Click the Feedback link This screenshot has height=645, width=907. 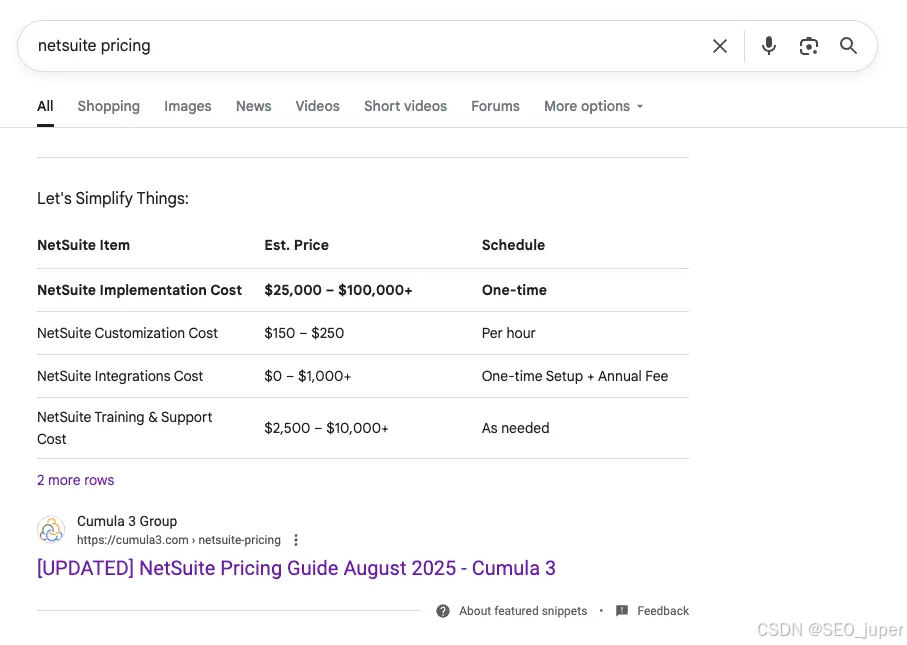coord(663,611)
